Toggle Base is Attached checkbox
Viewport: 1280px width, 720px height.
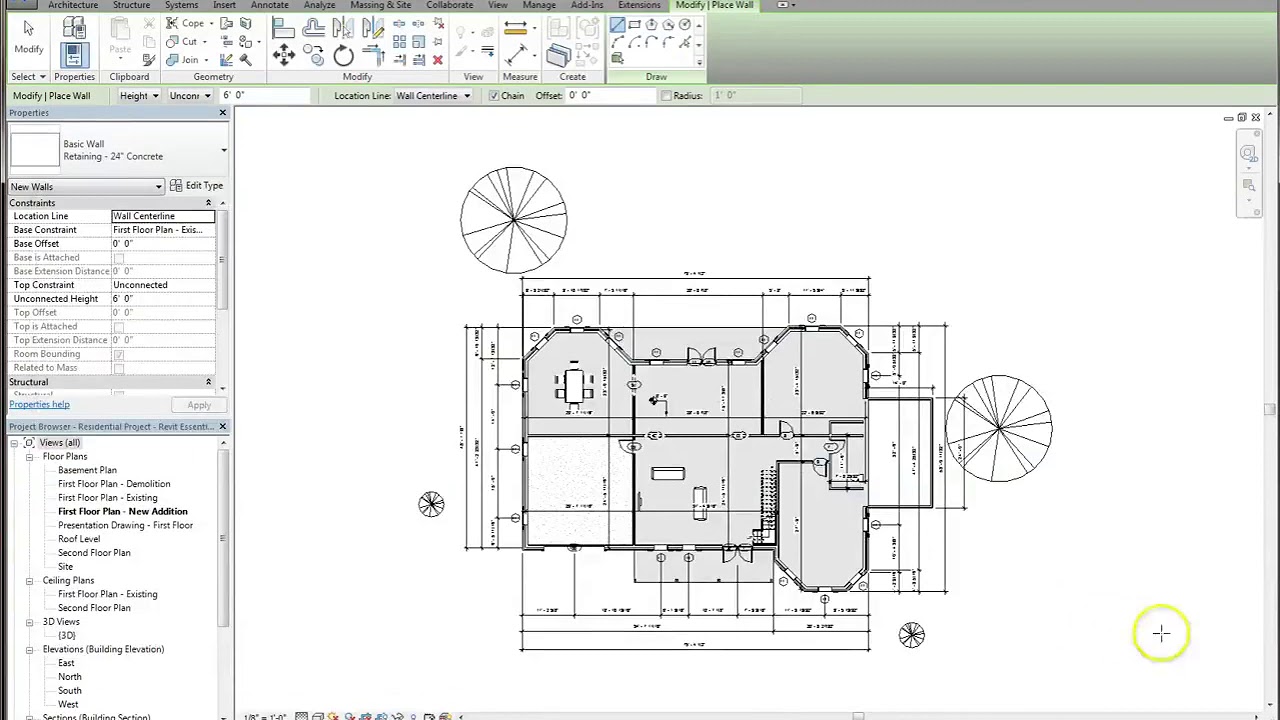point(119,258)
